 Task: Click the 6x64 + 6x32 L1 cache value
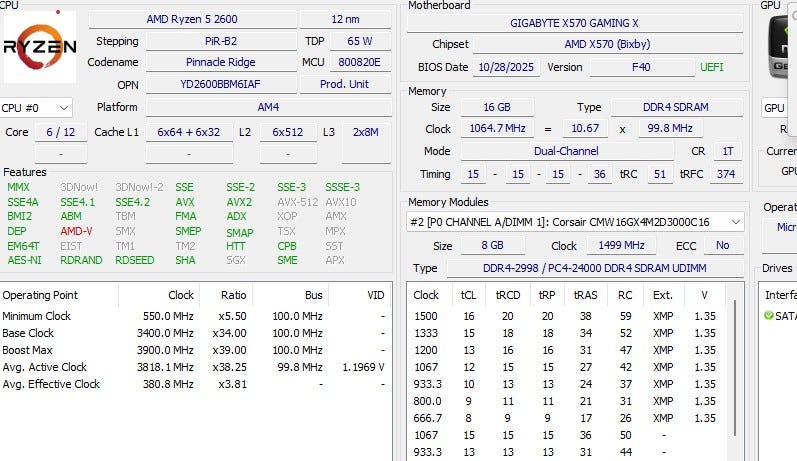coord(189,132)
